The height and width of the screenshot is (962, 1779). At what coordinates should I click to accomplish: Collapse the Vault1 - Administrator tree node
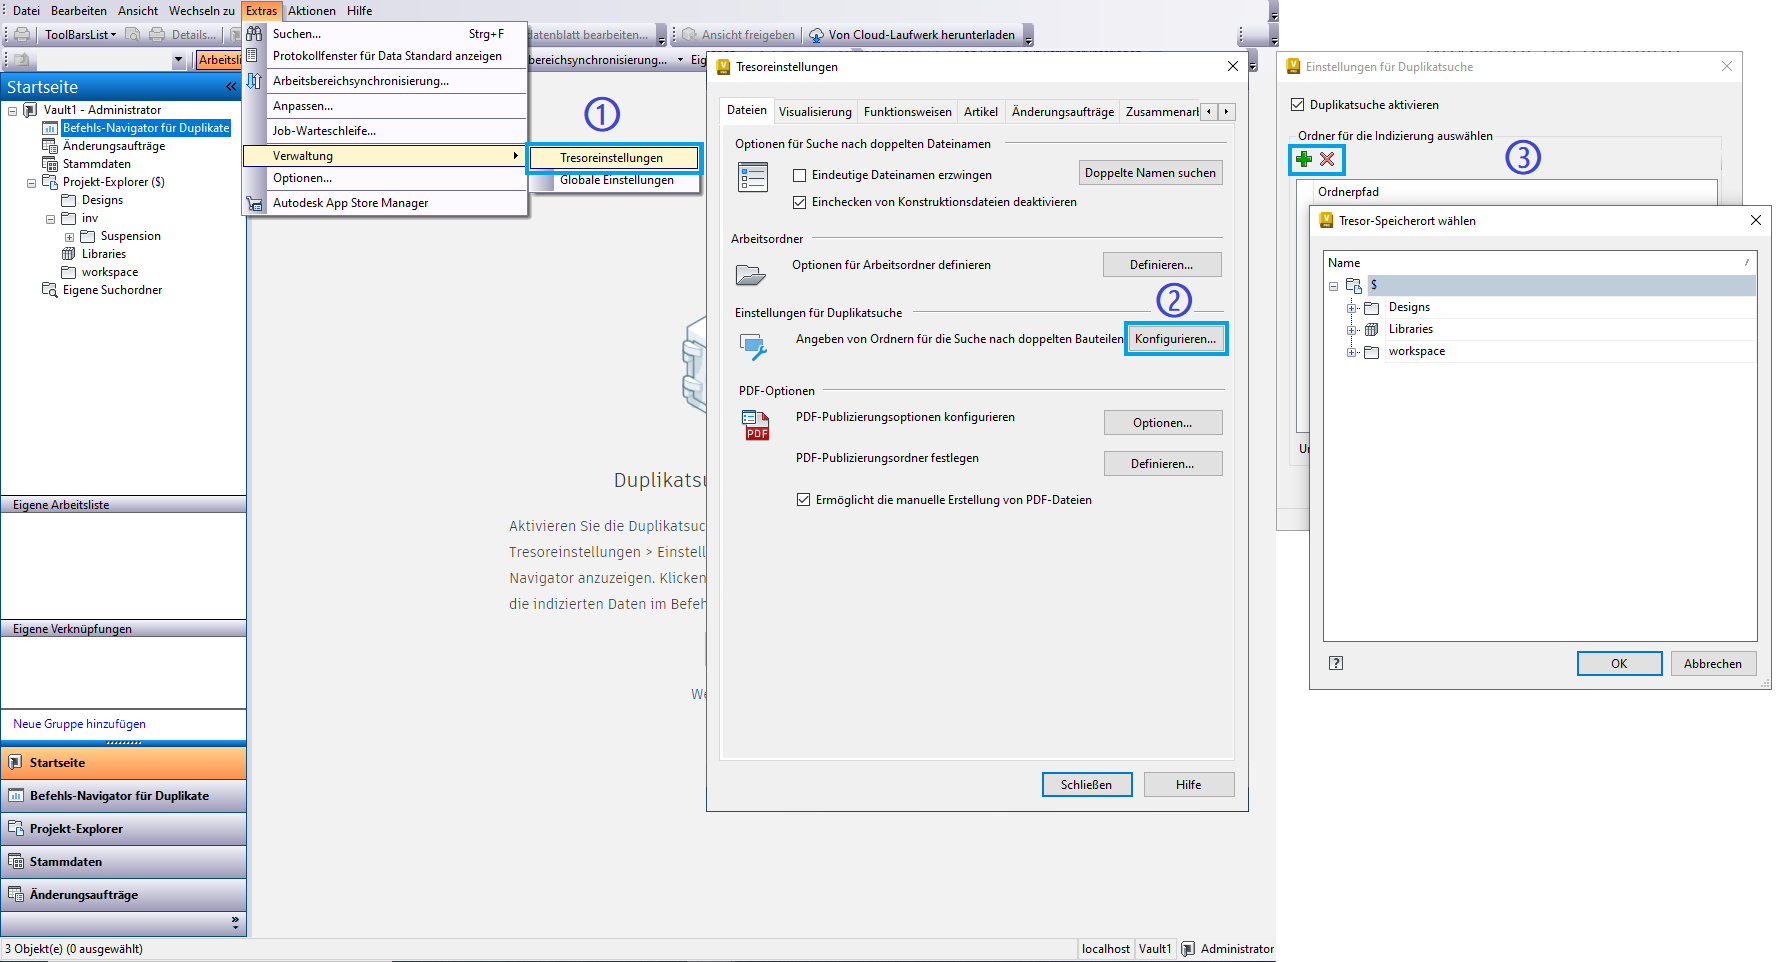point(12,110)
